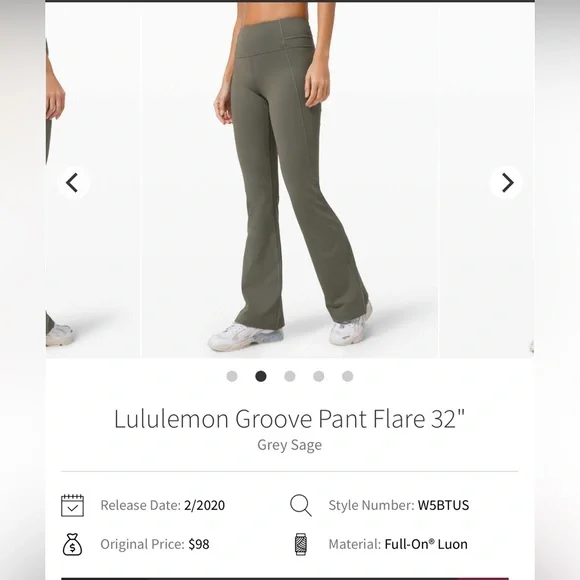
Task: Switch to the fourth carousel dot
Action: [318, 376]
